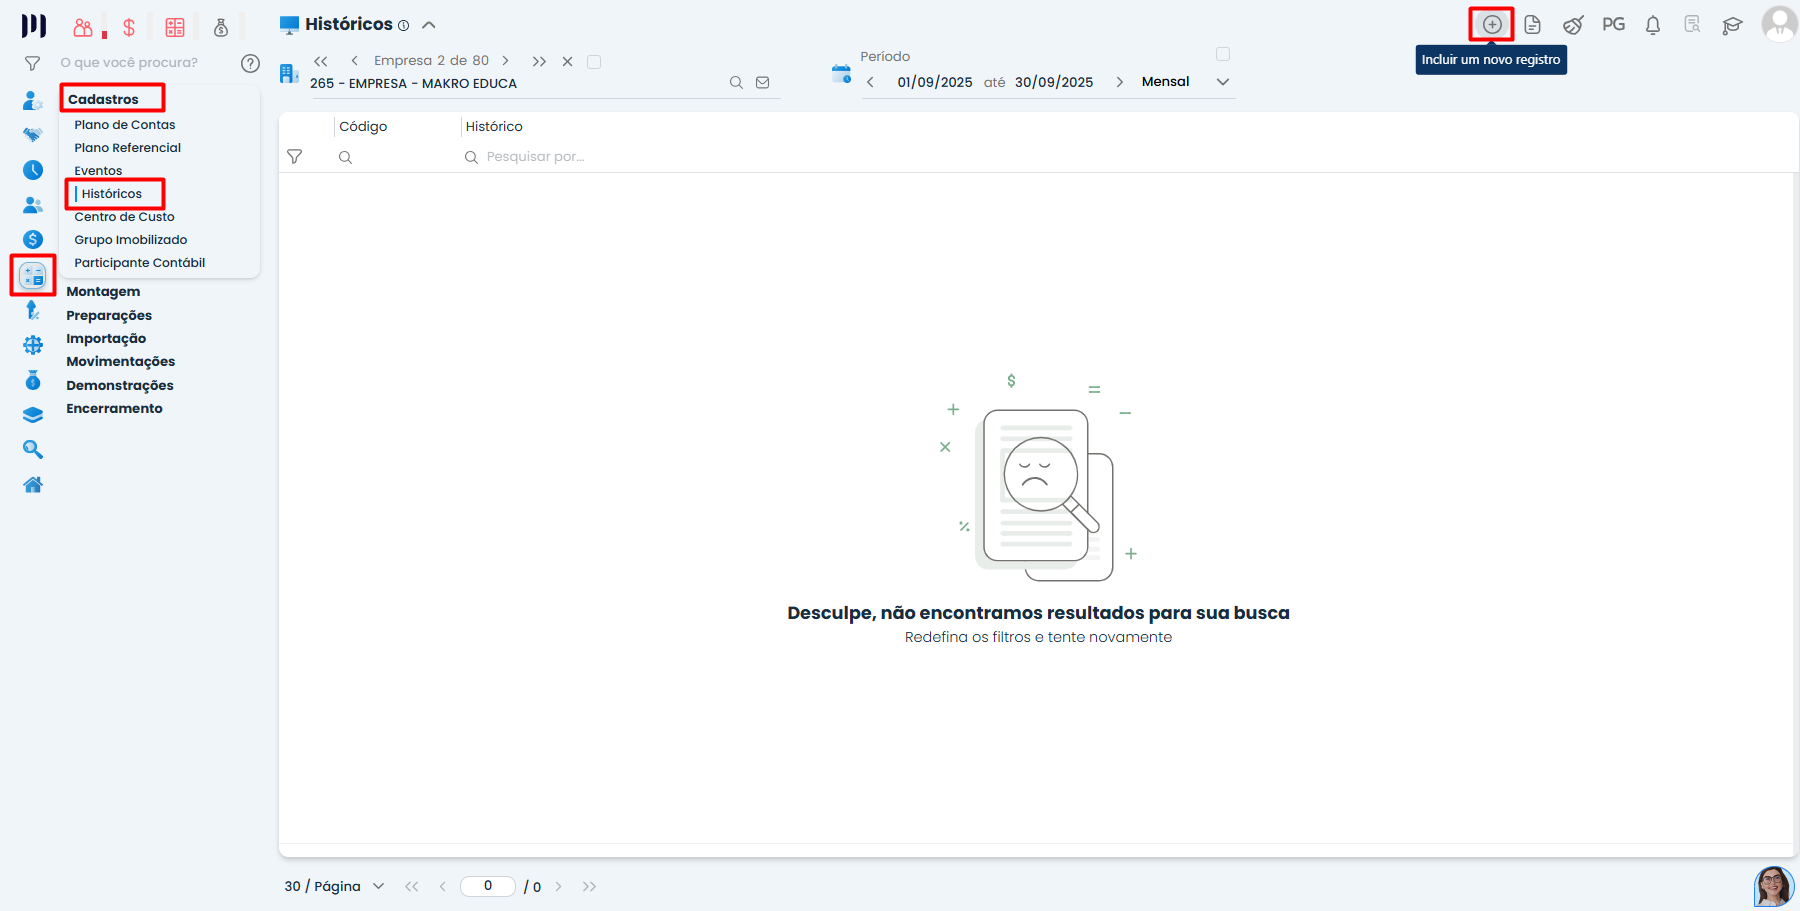Open the PG shortcut in the top bar
Screen dimensions: 1800x911
(1613, 24)
